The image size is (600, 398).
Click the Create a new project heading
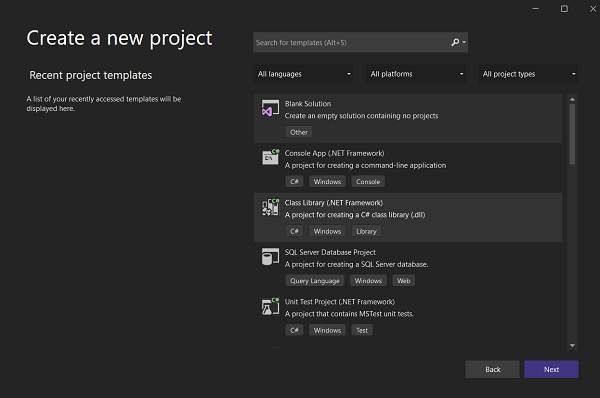119,38
